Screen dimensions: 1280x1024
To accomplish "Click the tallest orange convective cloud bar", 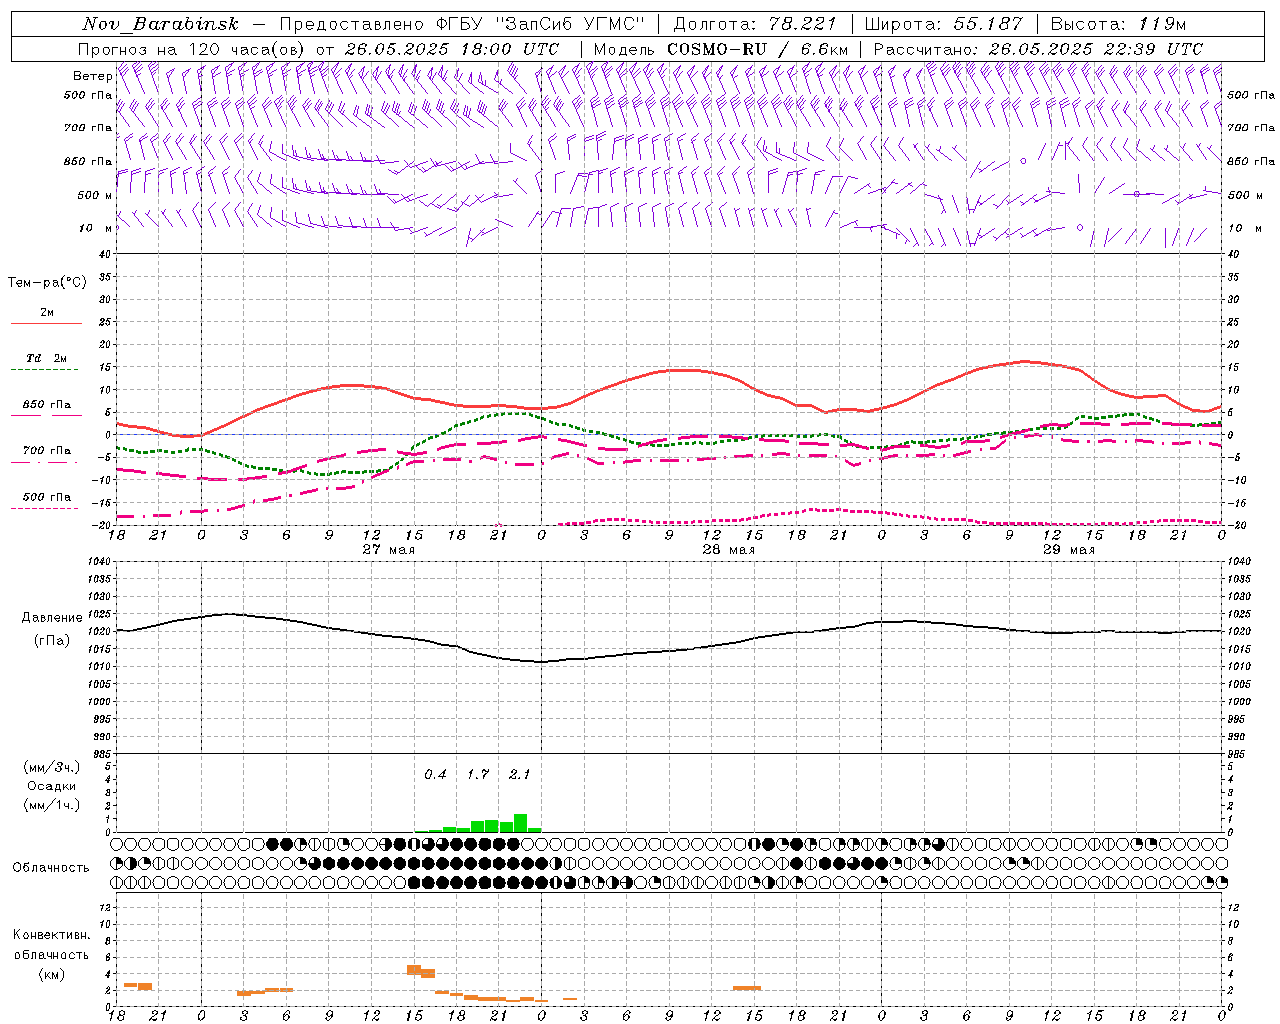I will 413,970.
